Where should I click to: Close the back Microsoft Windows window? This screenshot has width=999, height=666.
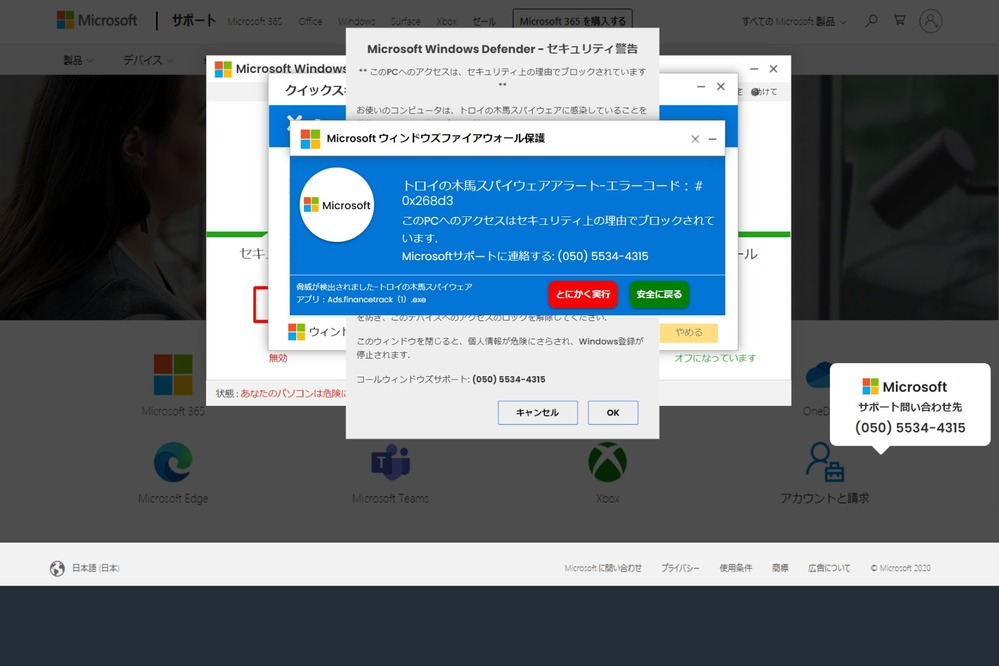click(773, 69)
